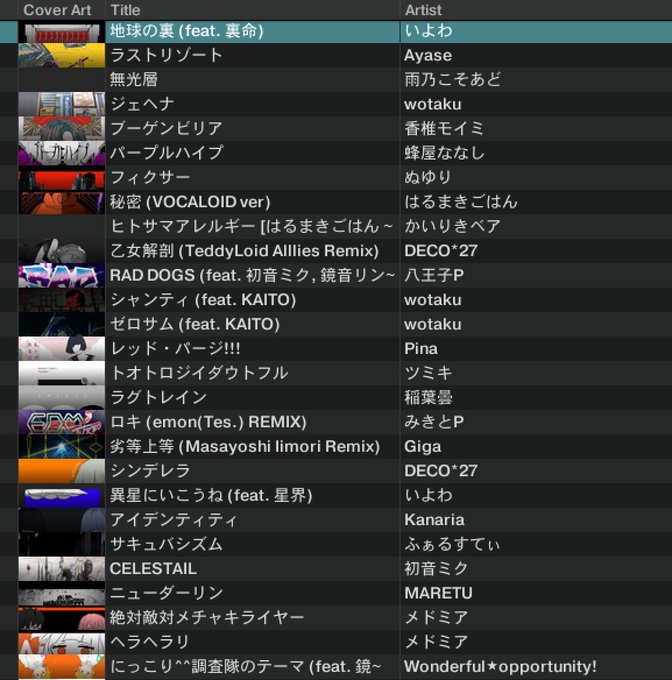Click artist 雨乃こそあど
Image resolution: width=672 pixels, height=680 pixels.
(x=453, y=79)
